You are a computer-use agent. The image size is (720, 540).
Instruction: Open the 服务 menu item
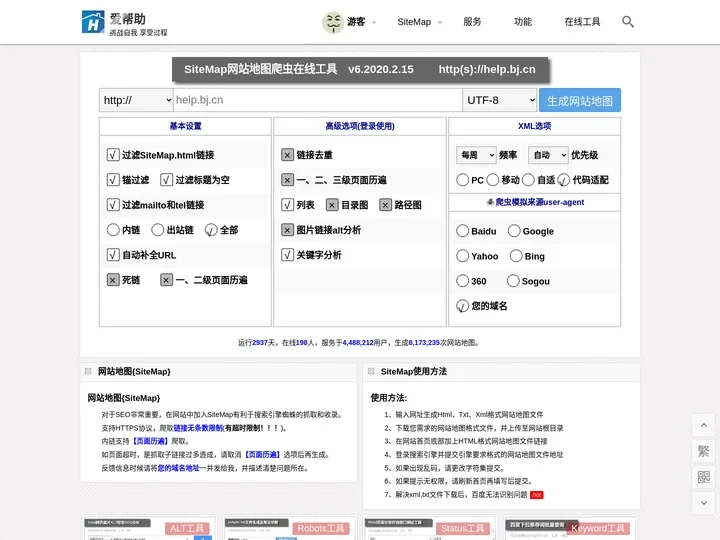tap(472, 22)
